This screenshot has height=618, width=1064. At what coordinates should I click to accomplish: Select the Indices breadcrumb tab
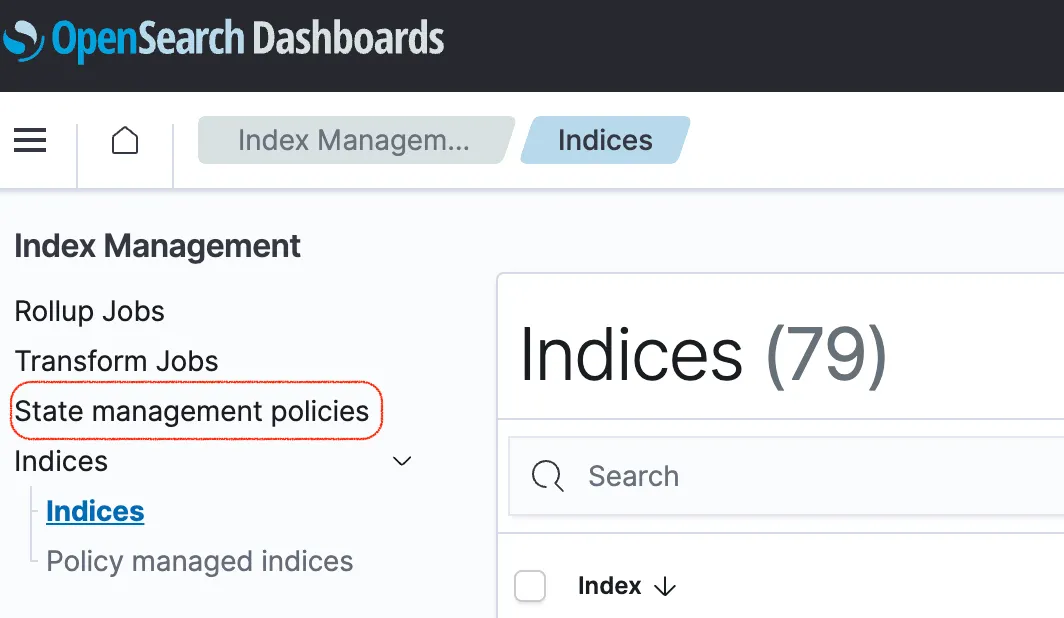[x=605, y=141]
